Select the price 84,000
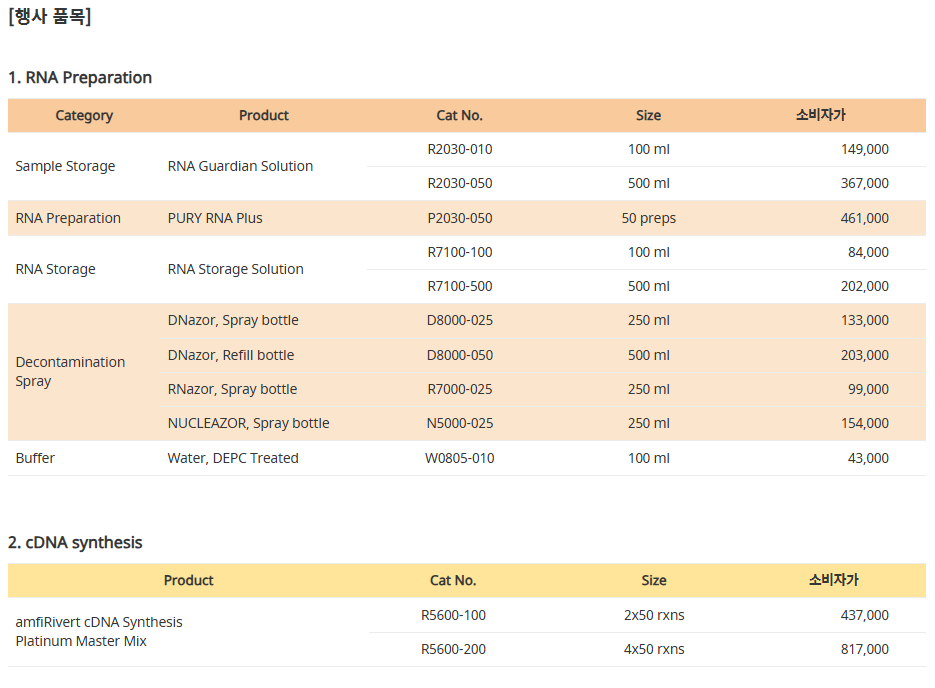 coord(868,252)
